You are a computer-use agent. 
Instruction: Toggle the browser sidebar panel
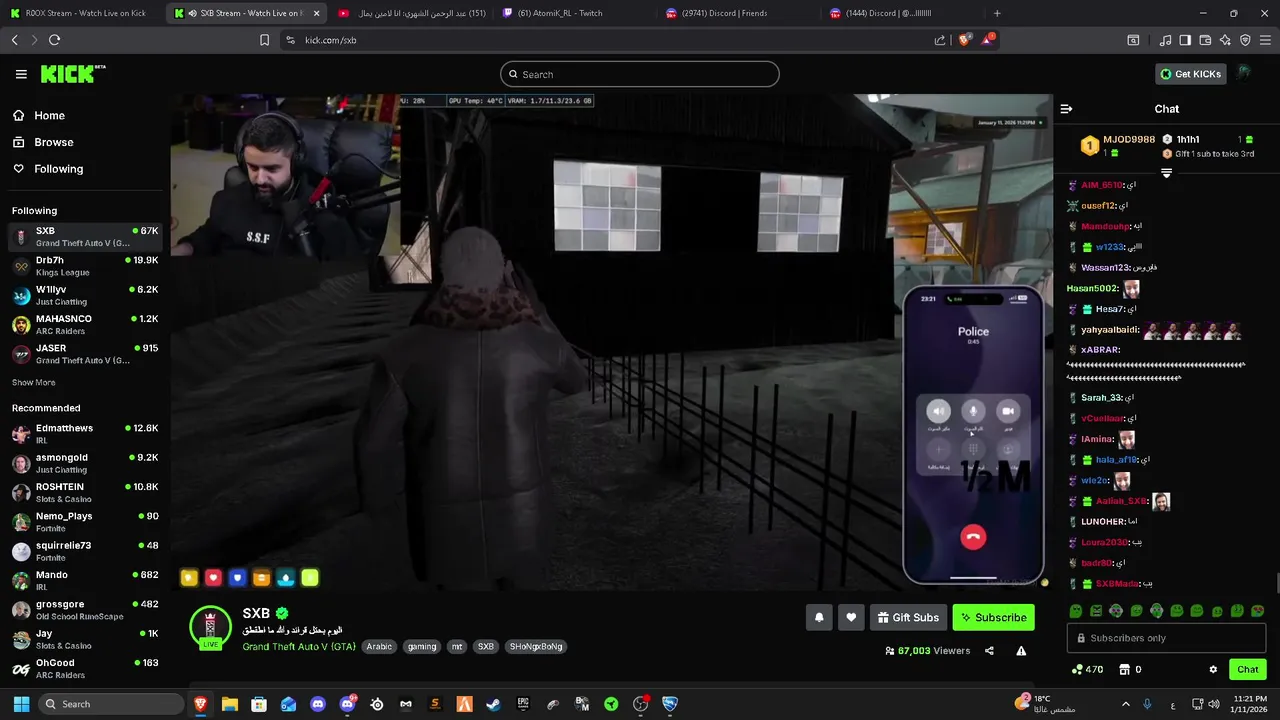(x=1185, y=40)
